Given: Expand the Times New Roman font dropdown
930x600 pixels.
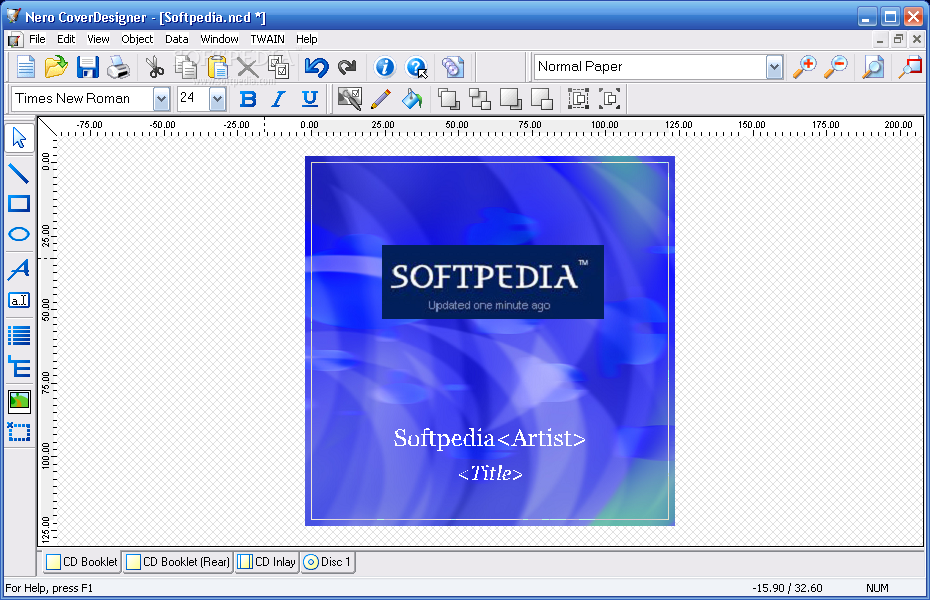Looking at the screenshot, I should click(x=161, y=99).
